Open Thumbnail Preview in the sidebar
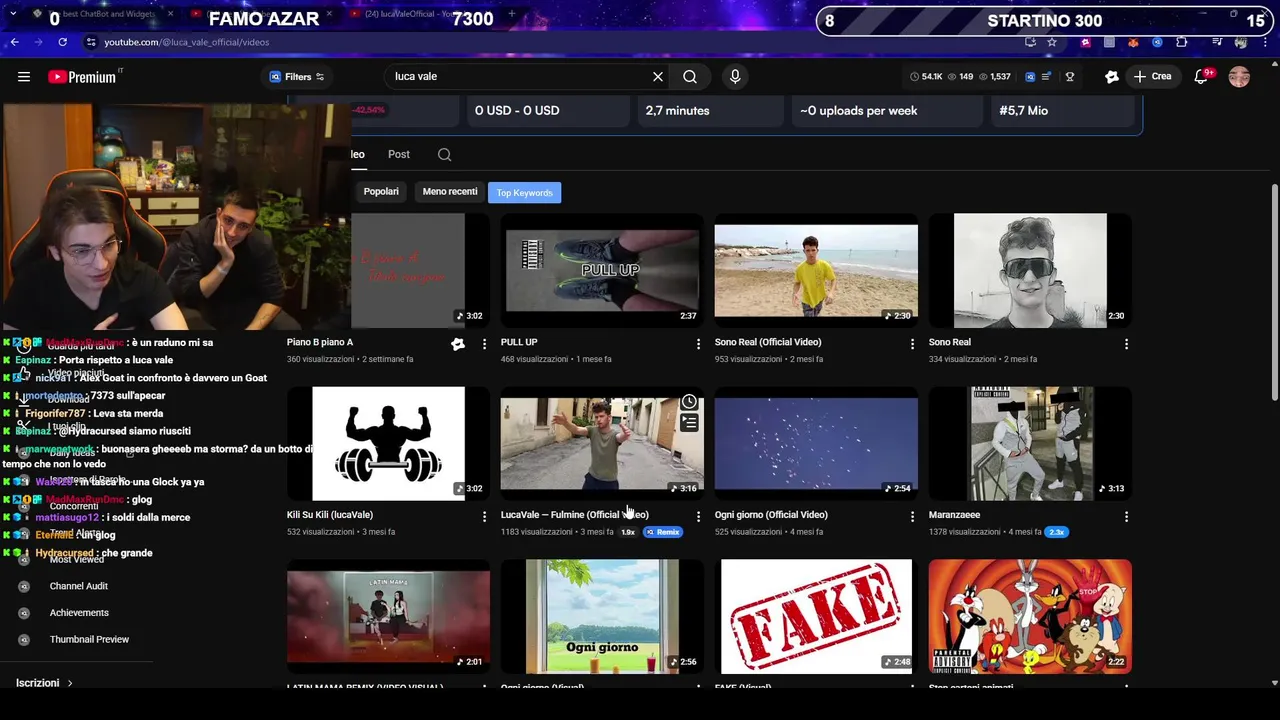The width and height of the screenshot is (1280, 720). click(89, 639)
